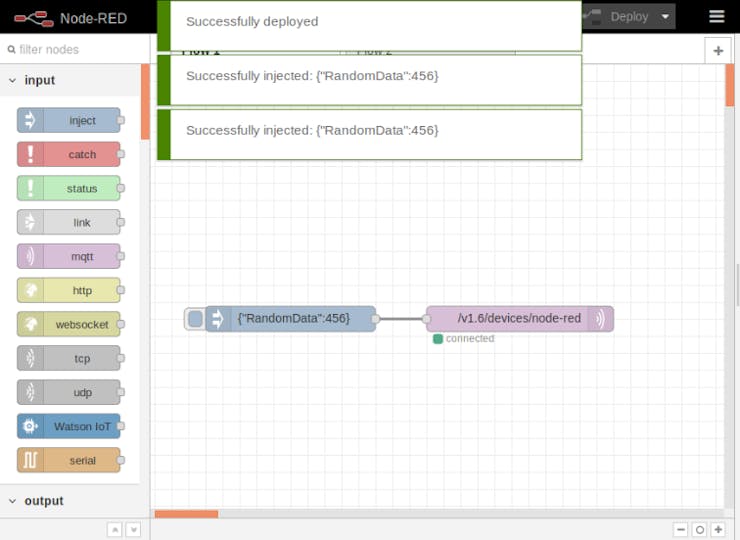Trigger the RandomData inject node button
The height and width of the screenshot is (540, 740).
(195, 319)
